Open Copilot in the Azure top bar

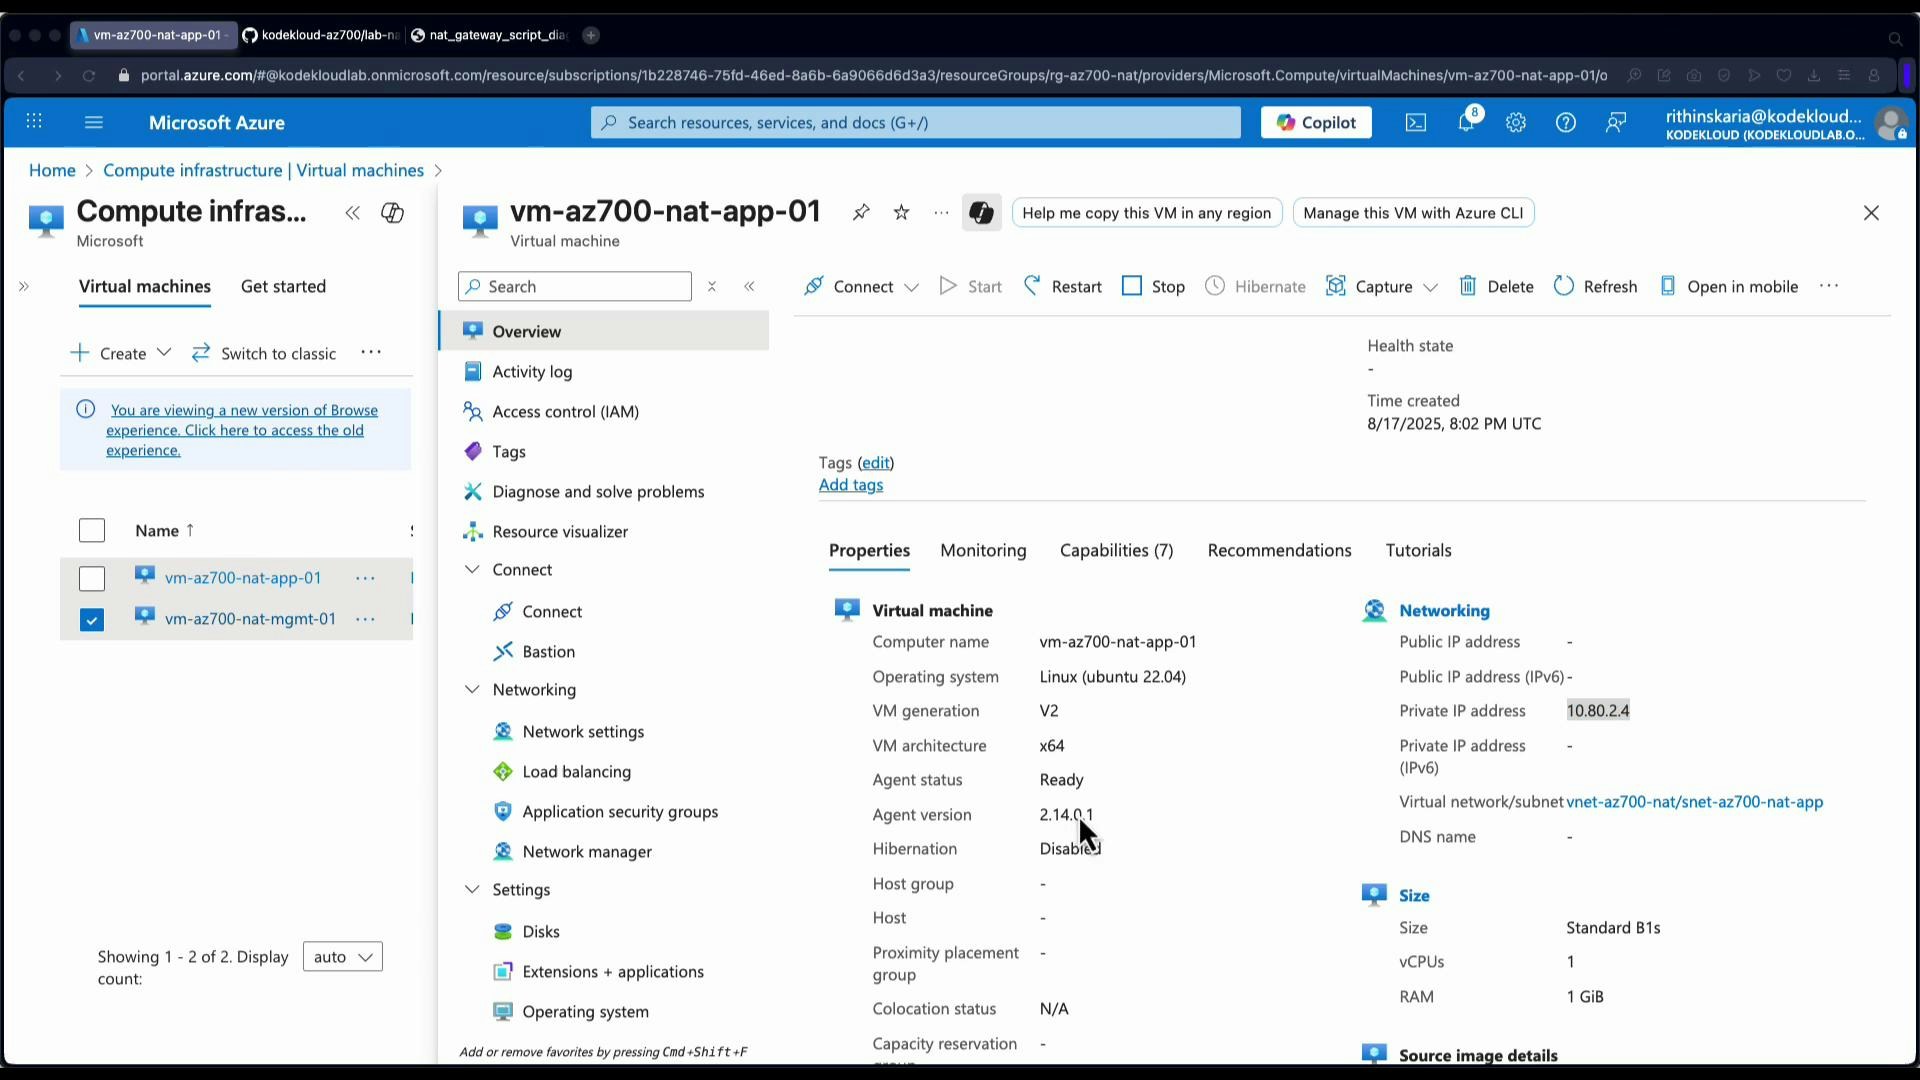pos(1315,122)
